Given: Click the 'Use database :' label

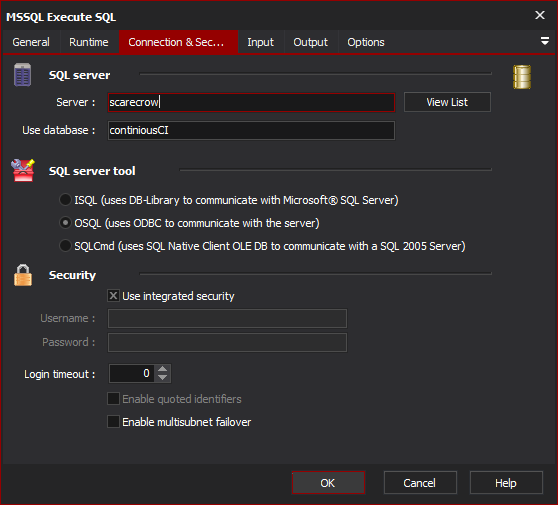Looking at the screenshot, I should coord(59,130).
